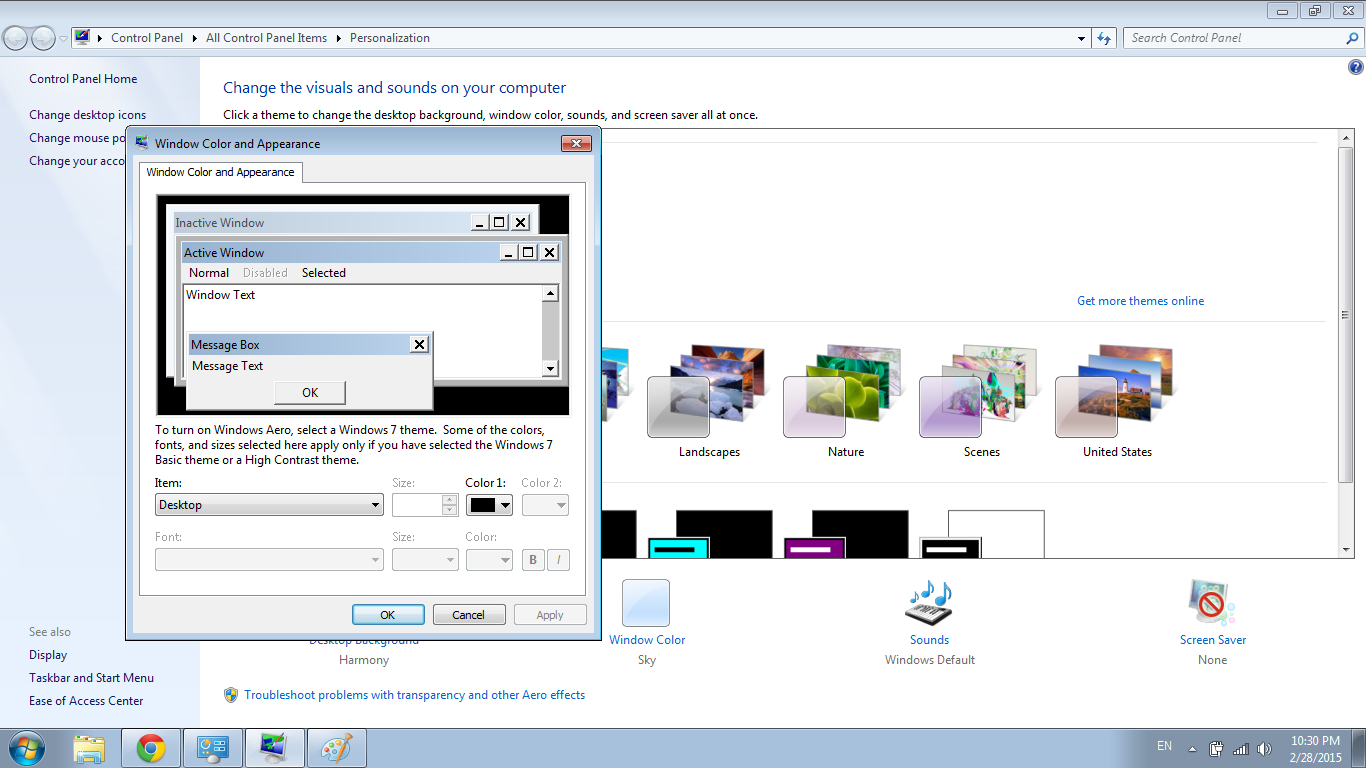Choose the purple high contrast theme
The image size is (1366, 768).
click(846, 534)
